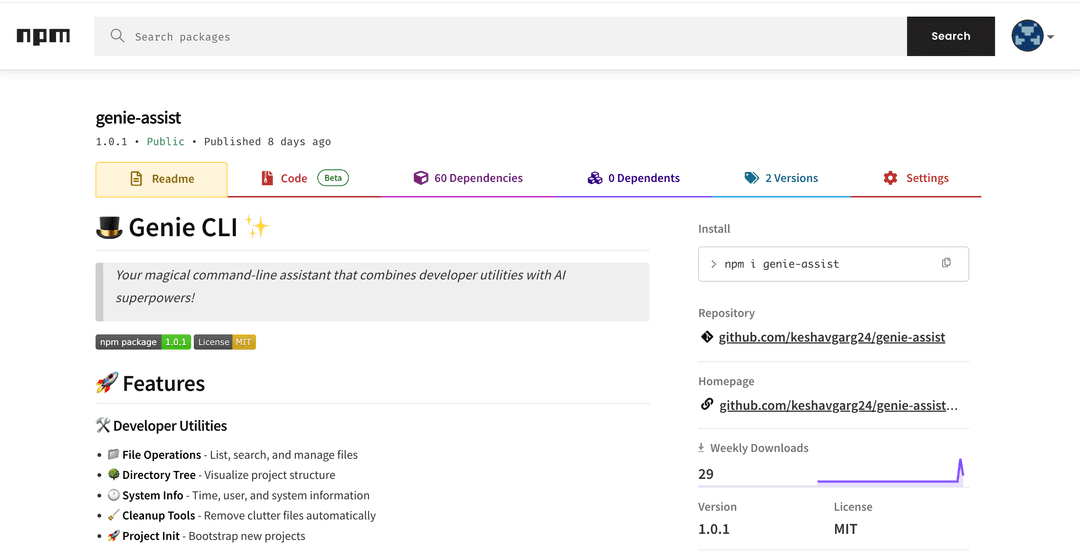This screenshot has width=1080, height=552.
Task: Show the 2 Versions tab
Action: (x=781, y=178)
